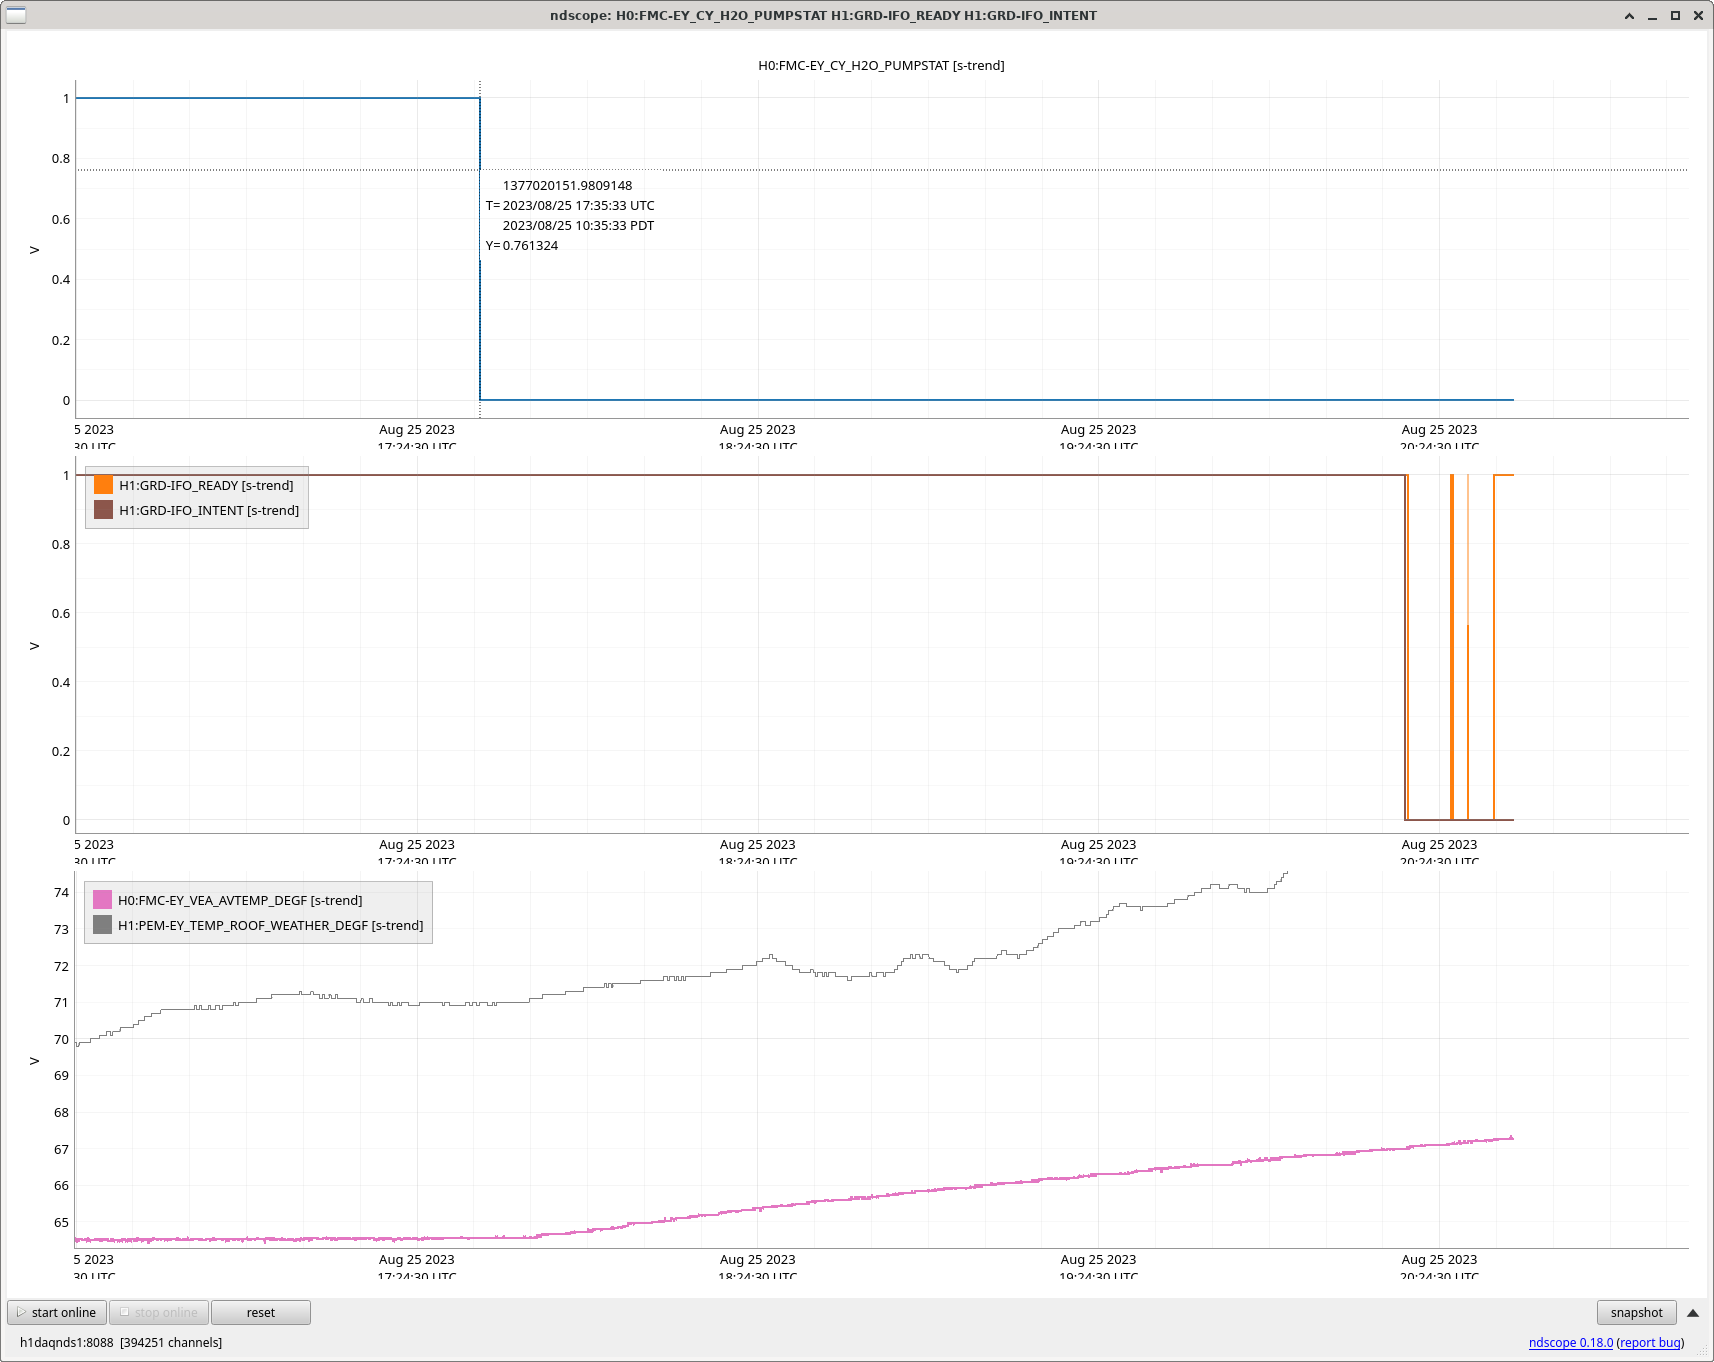
Task: Select H0:FMC-EY_VEA_AVTEMP_DEGF legend label
Action: [240, 900]
